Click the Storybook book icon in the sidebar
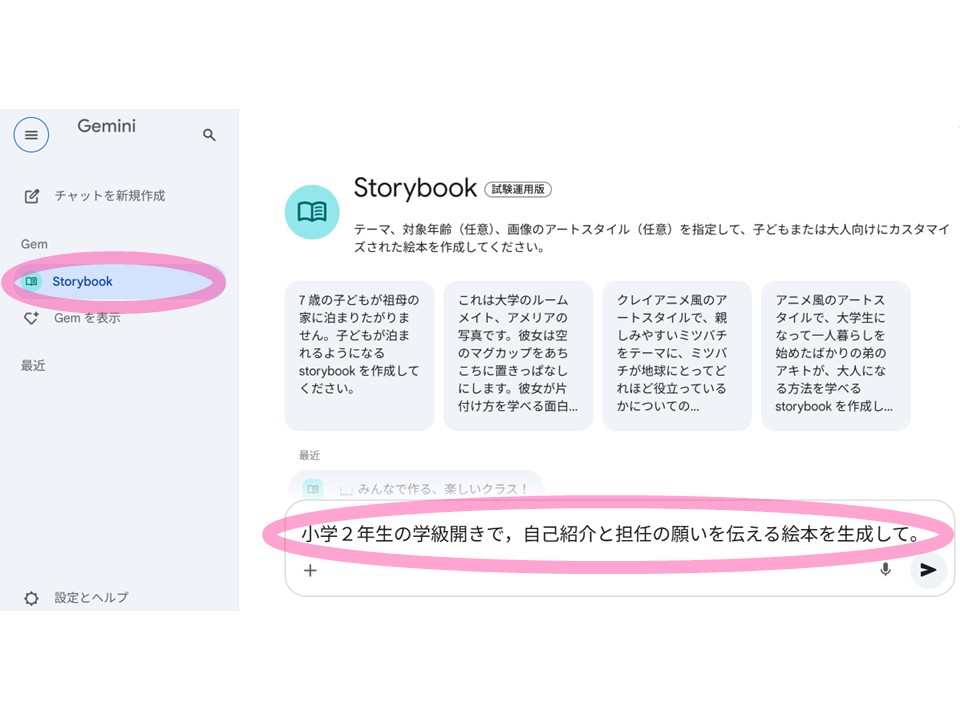 31,281
